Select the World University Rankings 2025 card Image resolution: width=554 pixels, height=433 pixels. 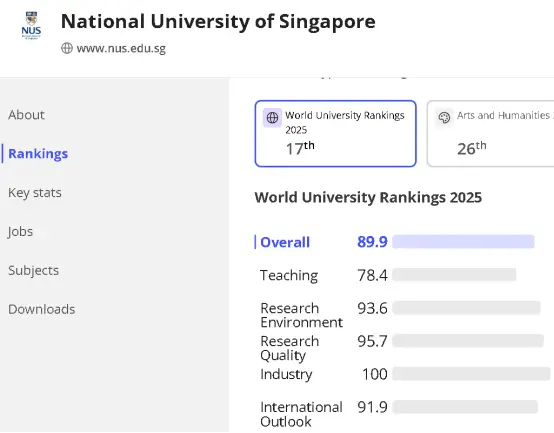[x=335, y=134]
